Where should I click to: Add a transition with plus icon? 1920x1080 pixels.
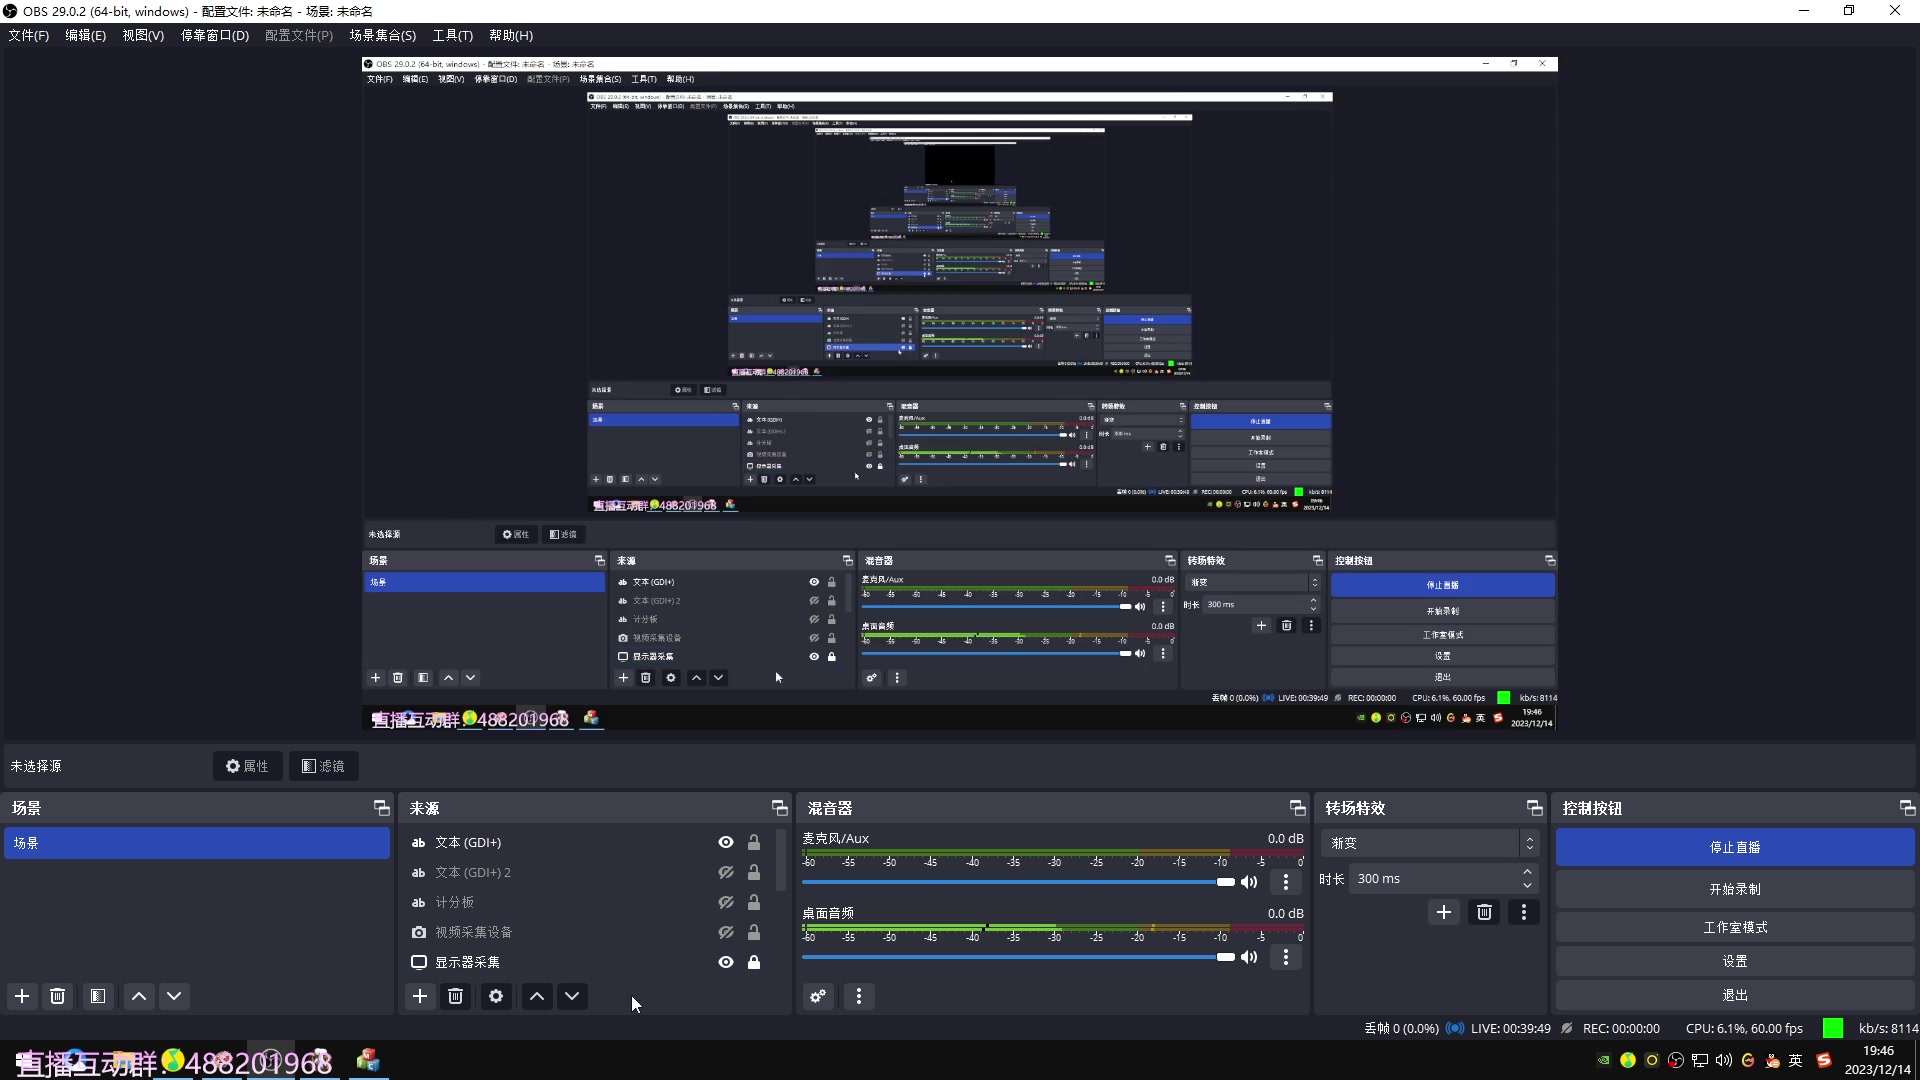click(1444, 912)
